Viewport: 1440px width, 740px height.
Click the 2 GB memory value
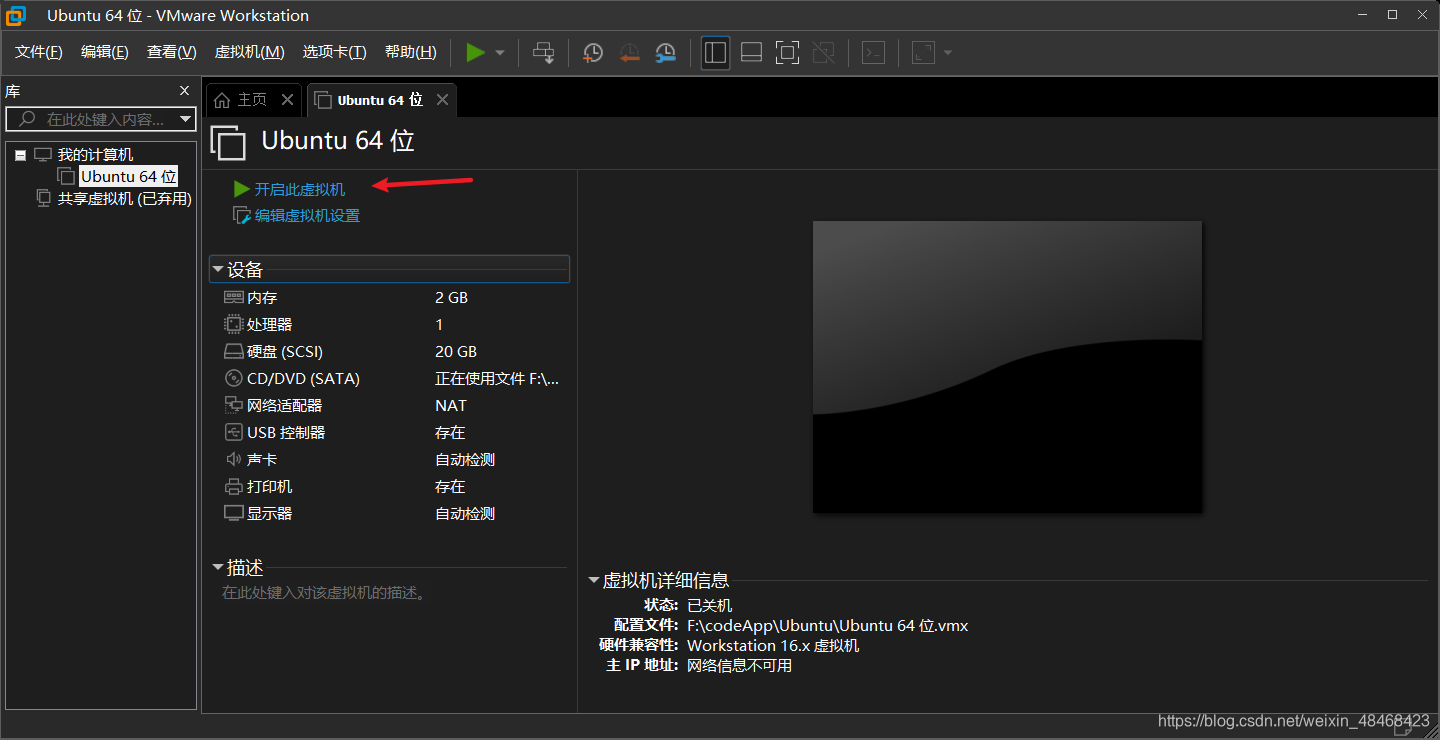tap(452, 297)
